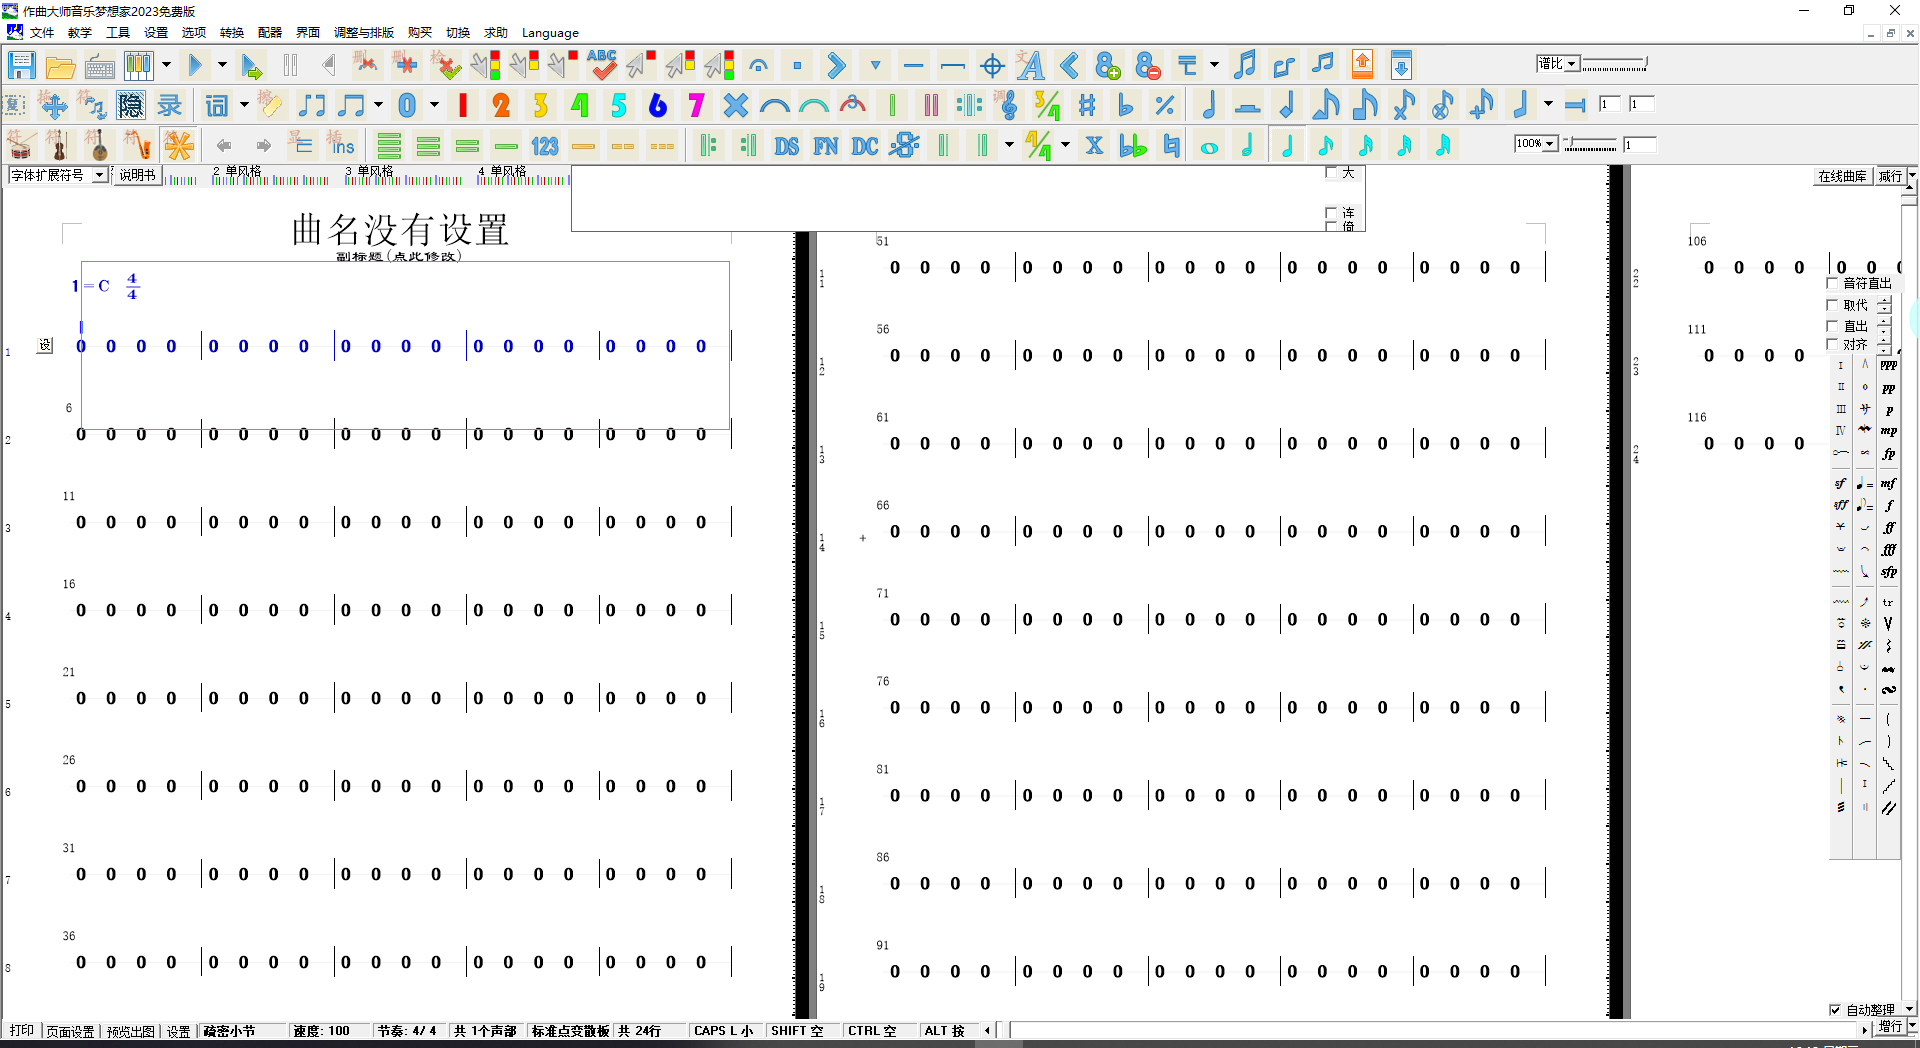
Task: Choose the treble clef key icon
Action: pyautogui.click(x=1008, y=105)
